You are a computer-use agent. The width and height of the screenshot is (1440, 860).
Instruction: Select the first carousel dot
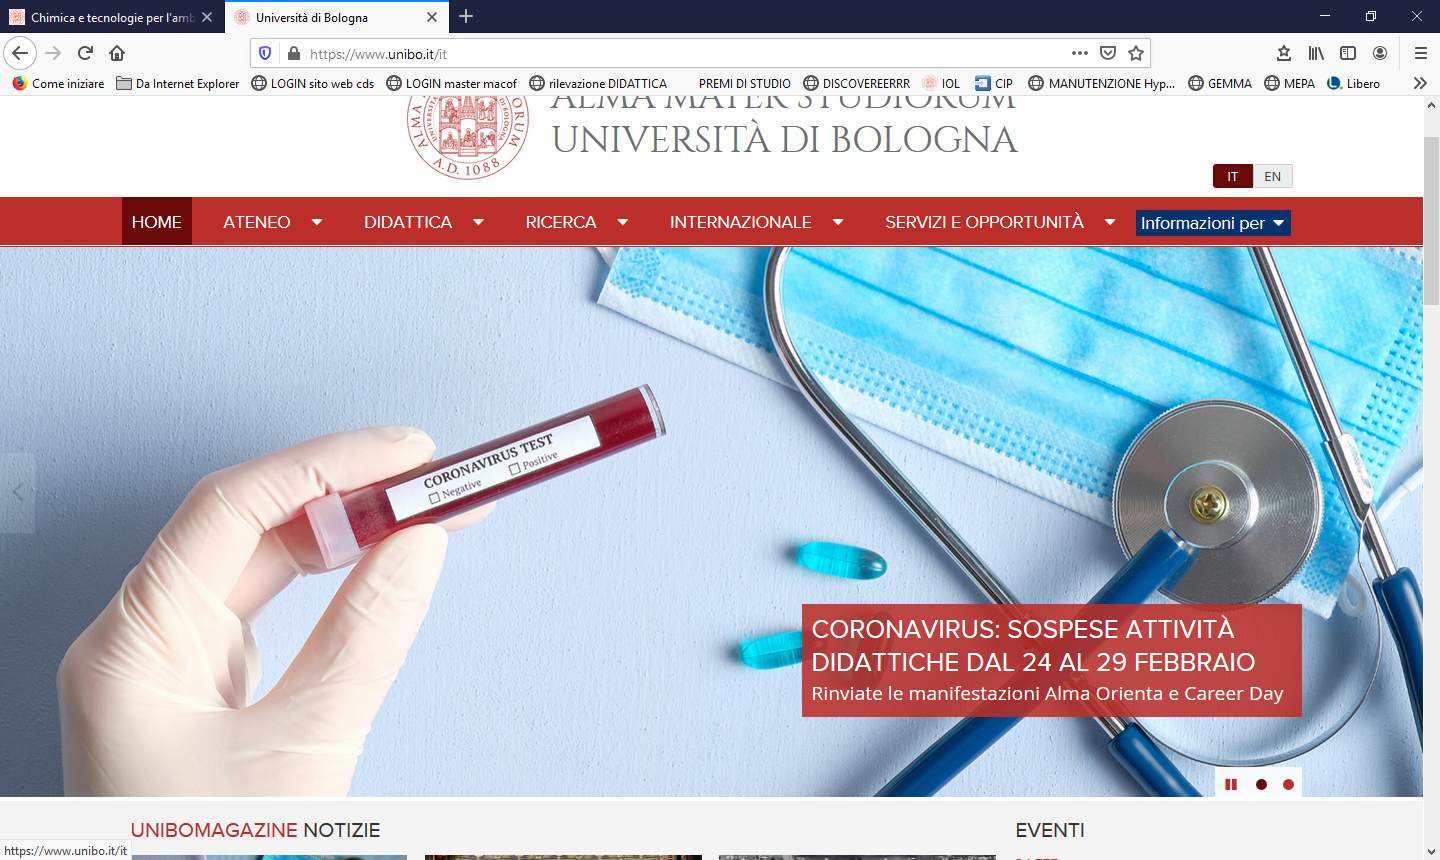(x=1261, y=784)
